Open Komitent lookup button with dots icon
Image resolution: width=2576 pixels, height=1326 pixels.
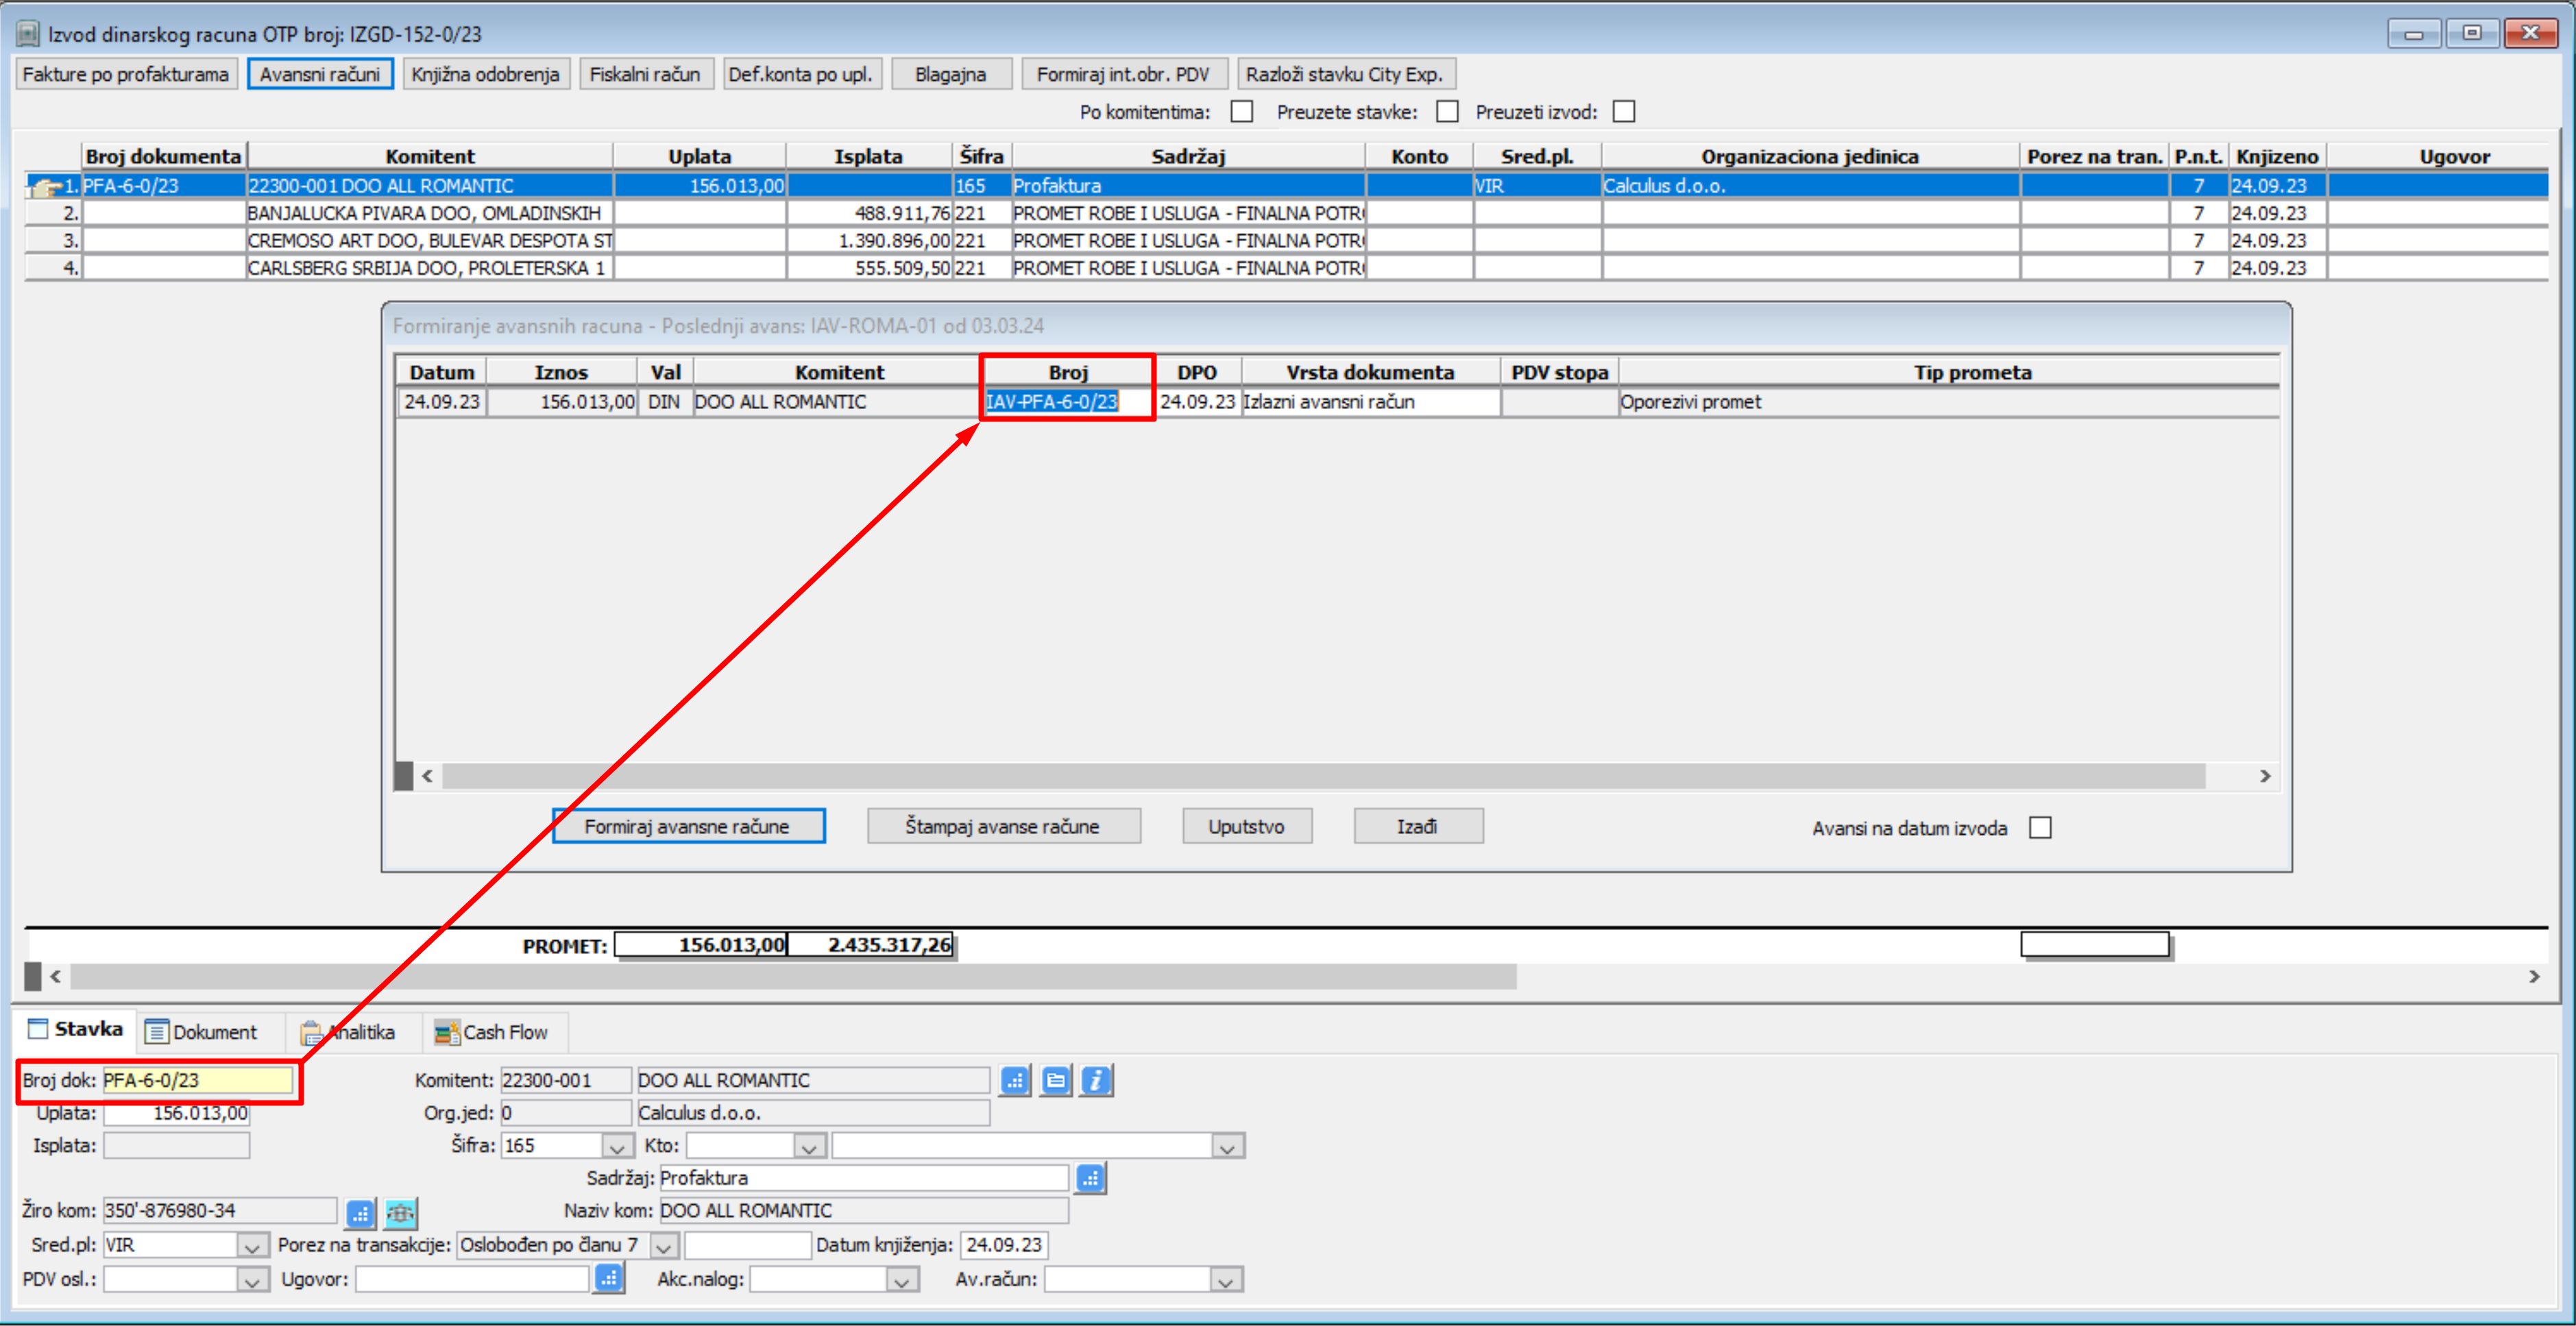1015,1080
